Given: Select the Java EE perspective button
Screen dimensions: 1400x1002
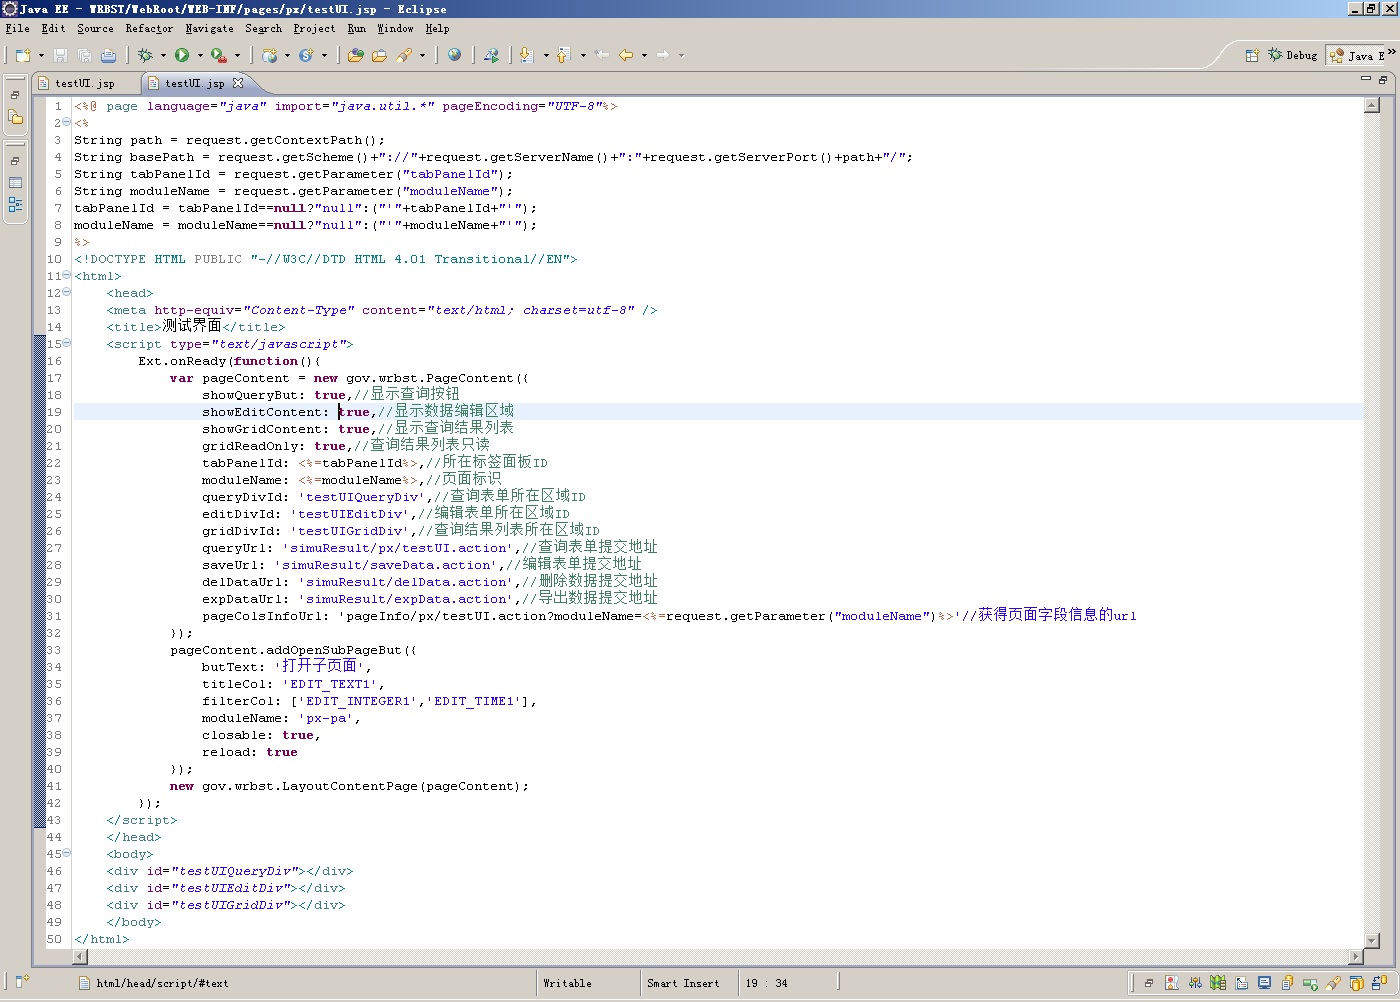Looking at the screenshot, I should pos(1357,55).
